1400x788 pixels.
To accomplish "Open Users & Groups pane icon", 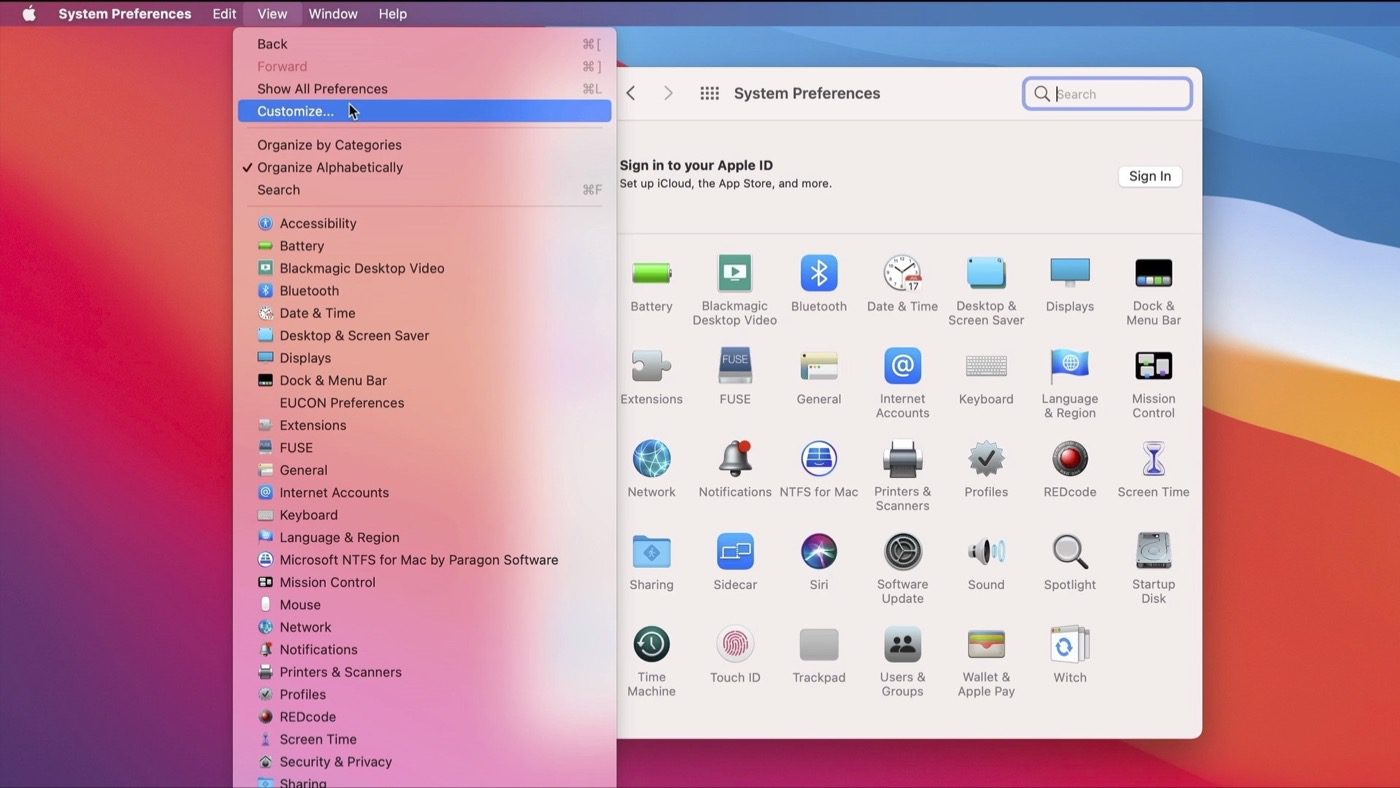I will (x=902, y=645).
